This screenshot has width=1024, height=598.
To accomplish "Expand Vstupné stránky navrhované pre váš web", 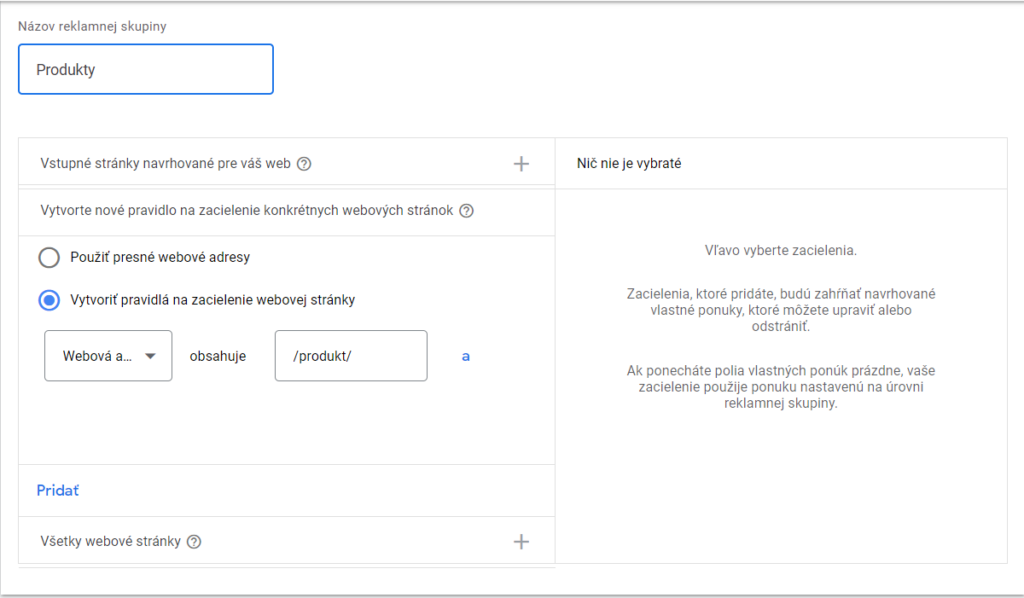I will [x=287, y=164].
